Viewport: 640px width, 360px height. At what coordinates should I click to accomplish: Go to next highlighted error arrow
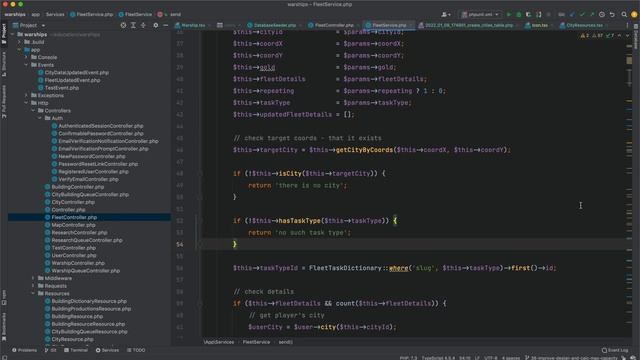(x=627, y=36)
